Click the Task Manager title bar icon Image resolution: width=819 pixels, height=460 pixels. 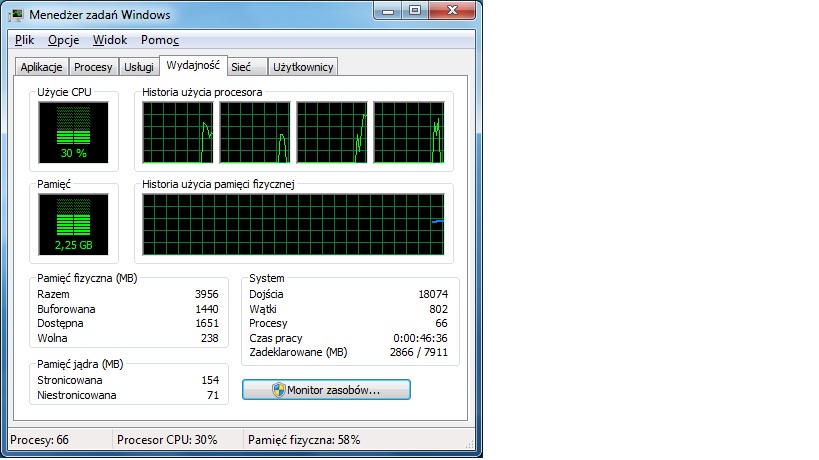(x=16, y=15)
